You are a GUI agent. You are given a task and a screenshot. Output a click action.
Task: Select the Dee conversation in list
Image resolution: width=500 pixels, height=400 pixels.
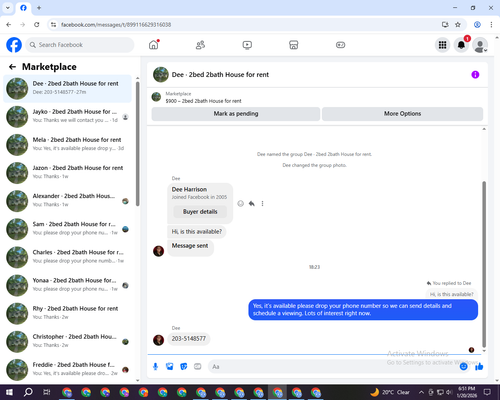pos(67,88)
